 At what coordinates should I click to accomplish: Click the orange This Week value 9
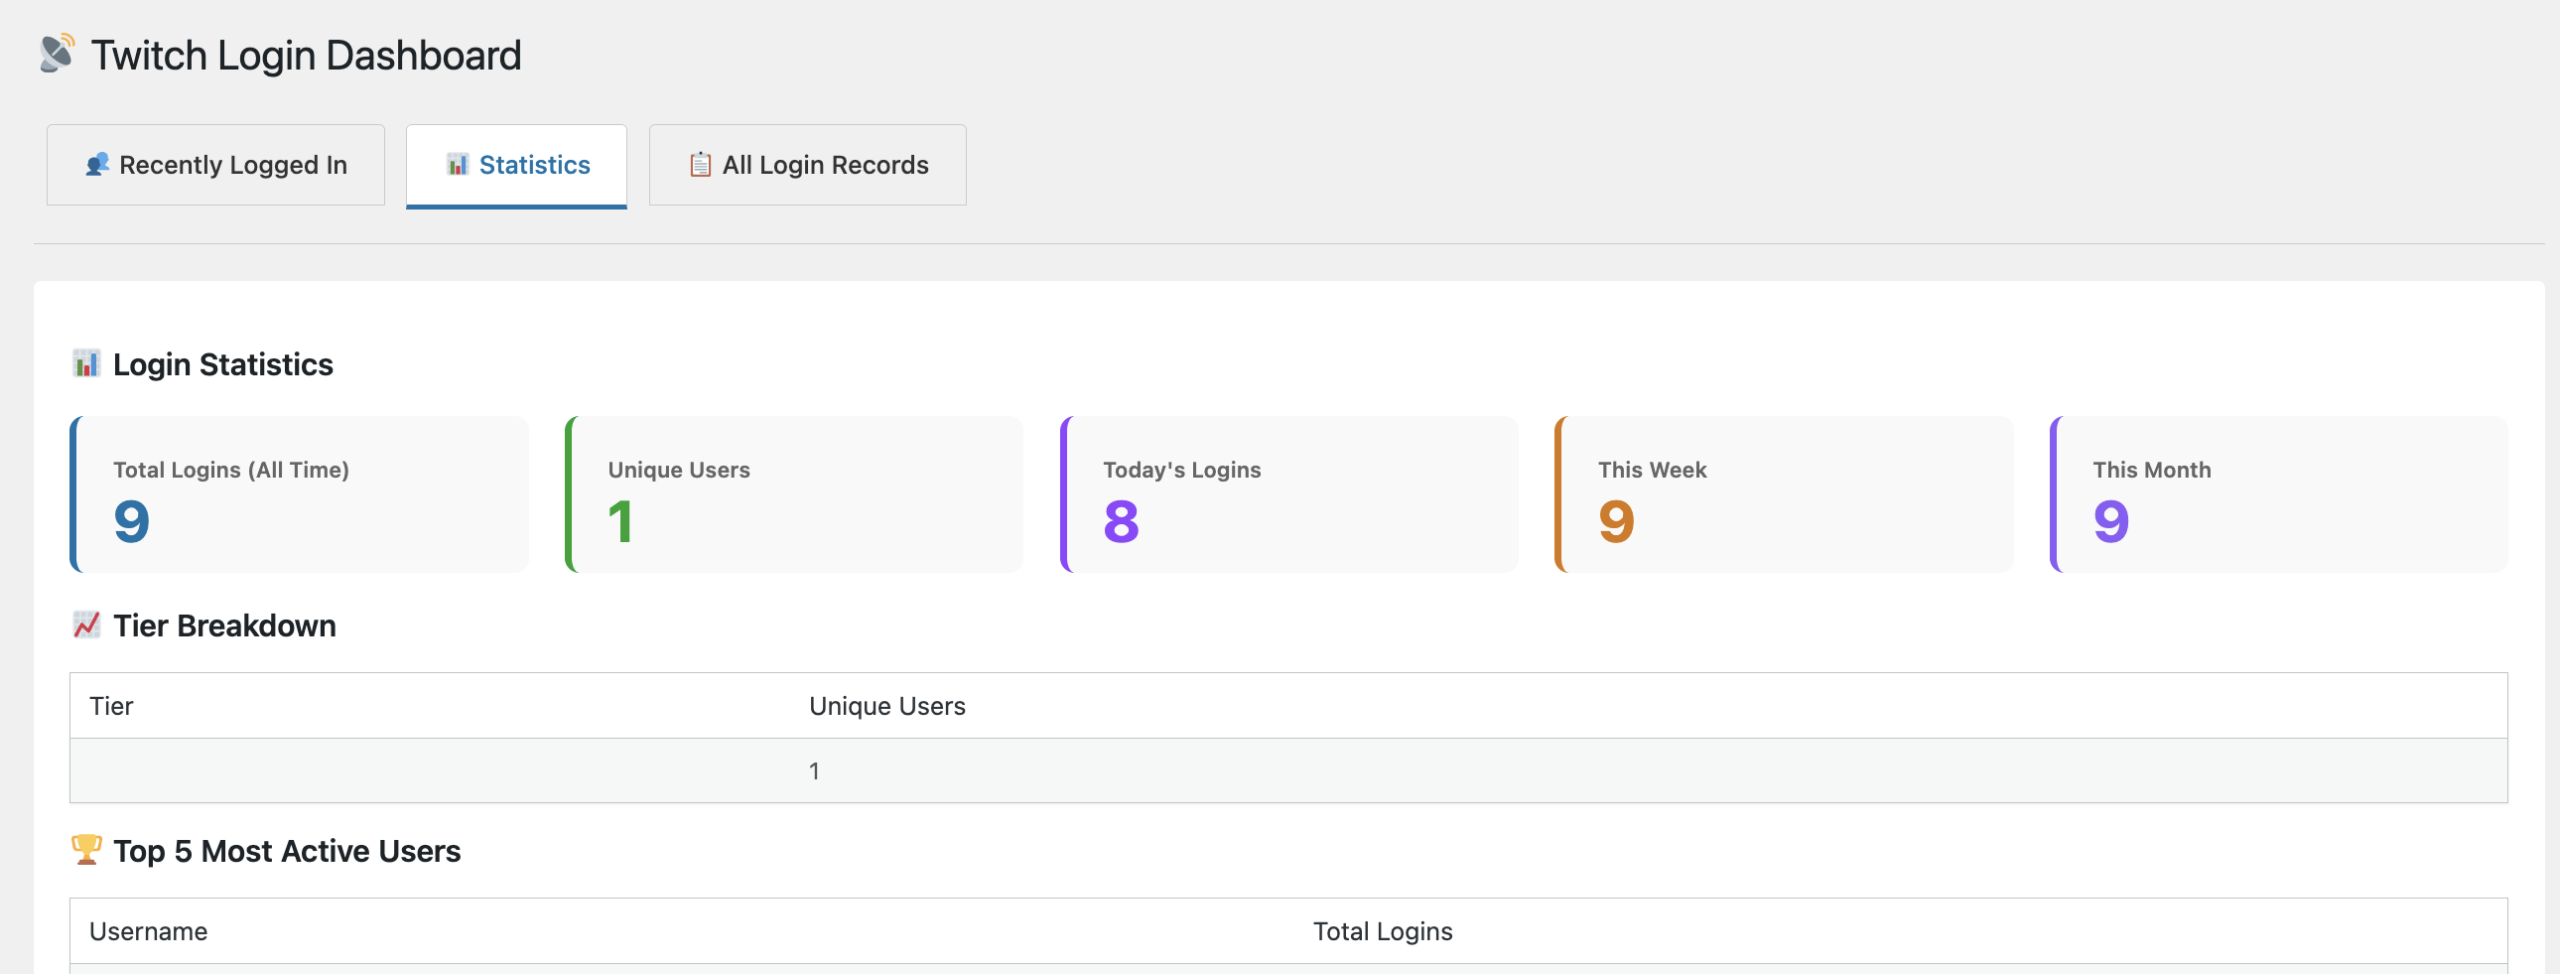tap(1617, 521)
